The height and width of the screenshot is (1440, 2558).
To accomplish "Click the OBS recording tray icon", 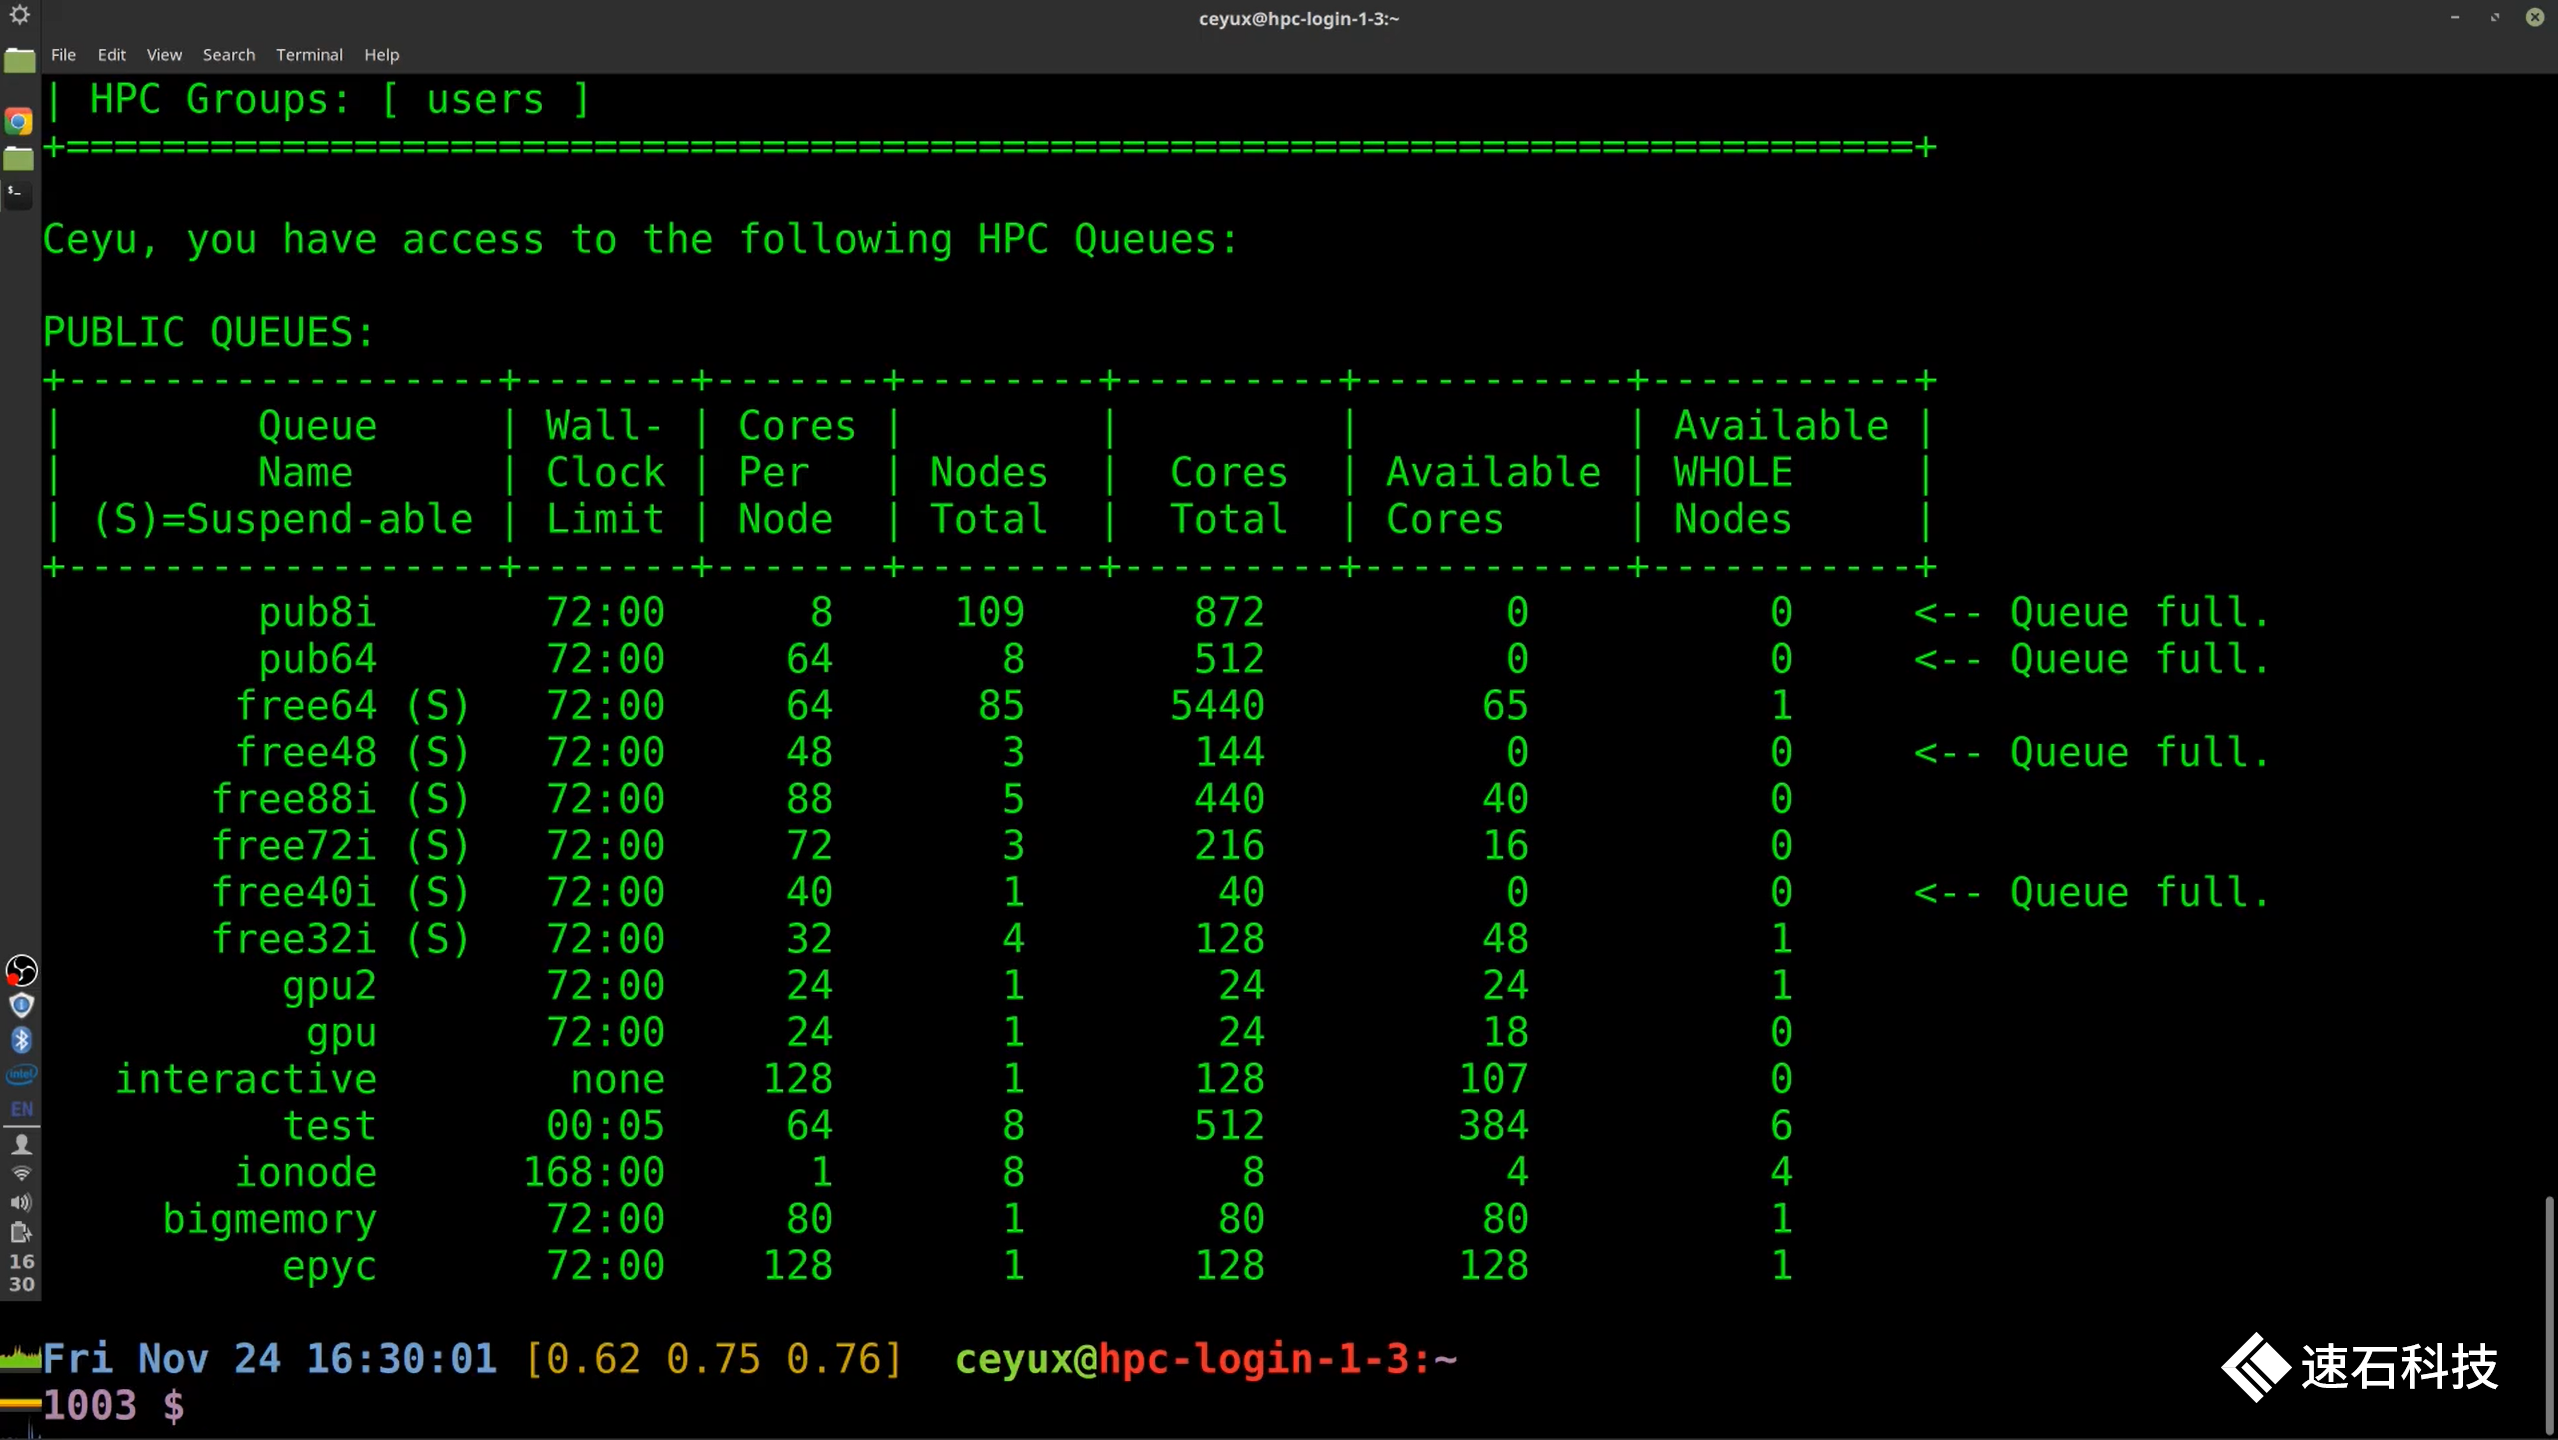I will (x=21, y=970).
